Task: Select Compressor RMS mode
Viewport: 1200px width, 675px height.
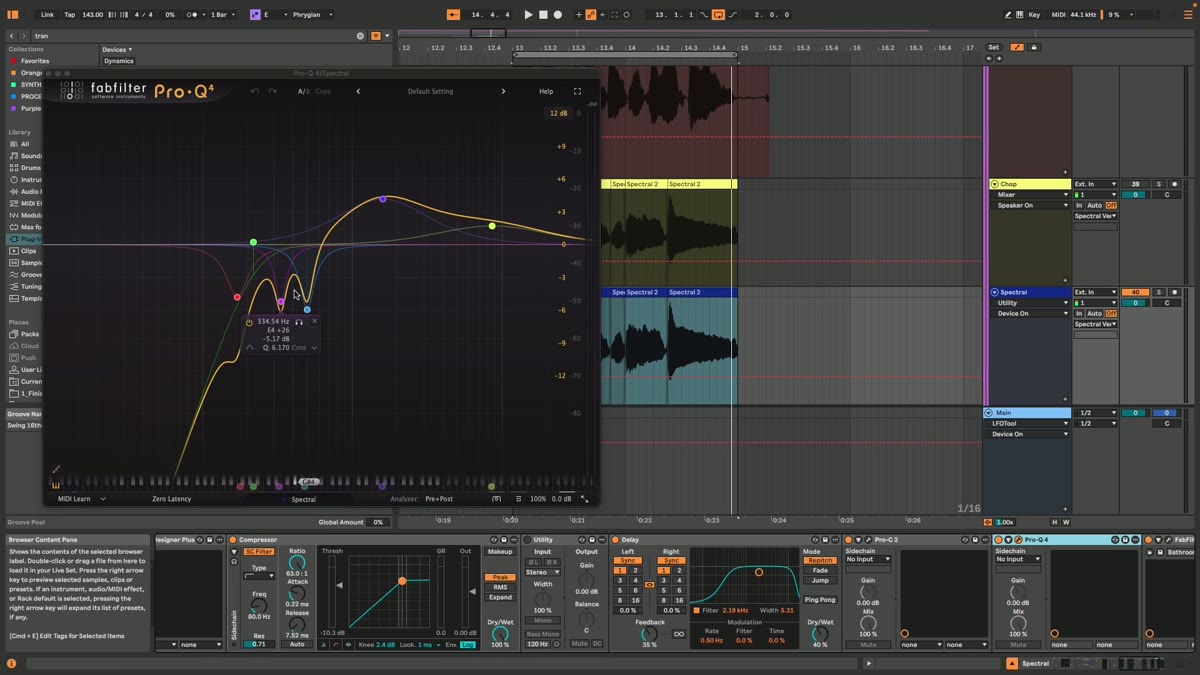Action: point(500,587)
